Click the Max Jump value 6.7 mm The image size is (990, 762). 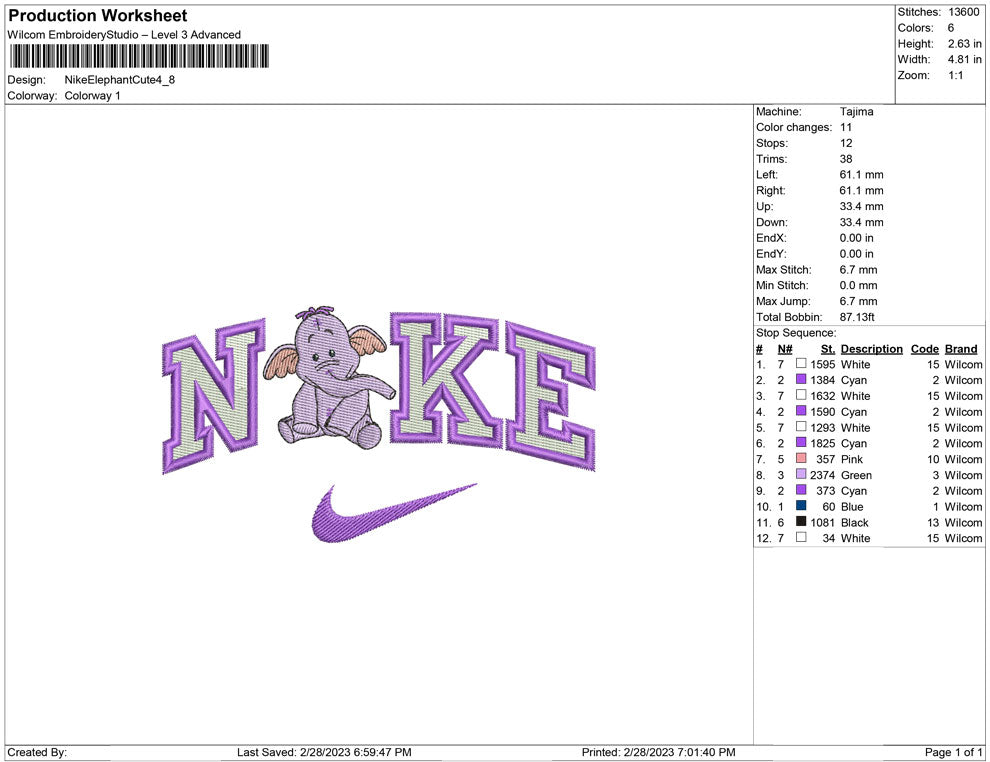coord(858,301)
